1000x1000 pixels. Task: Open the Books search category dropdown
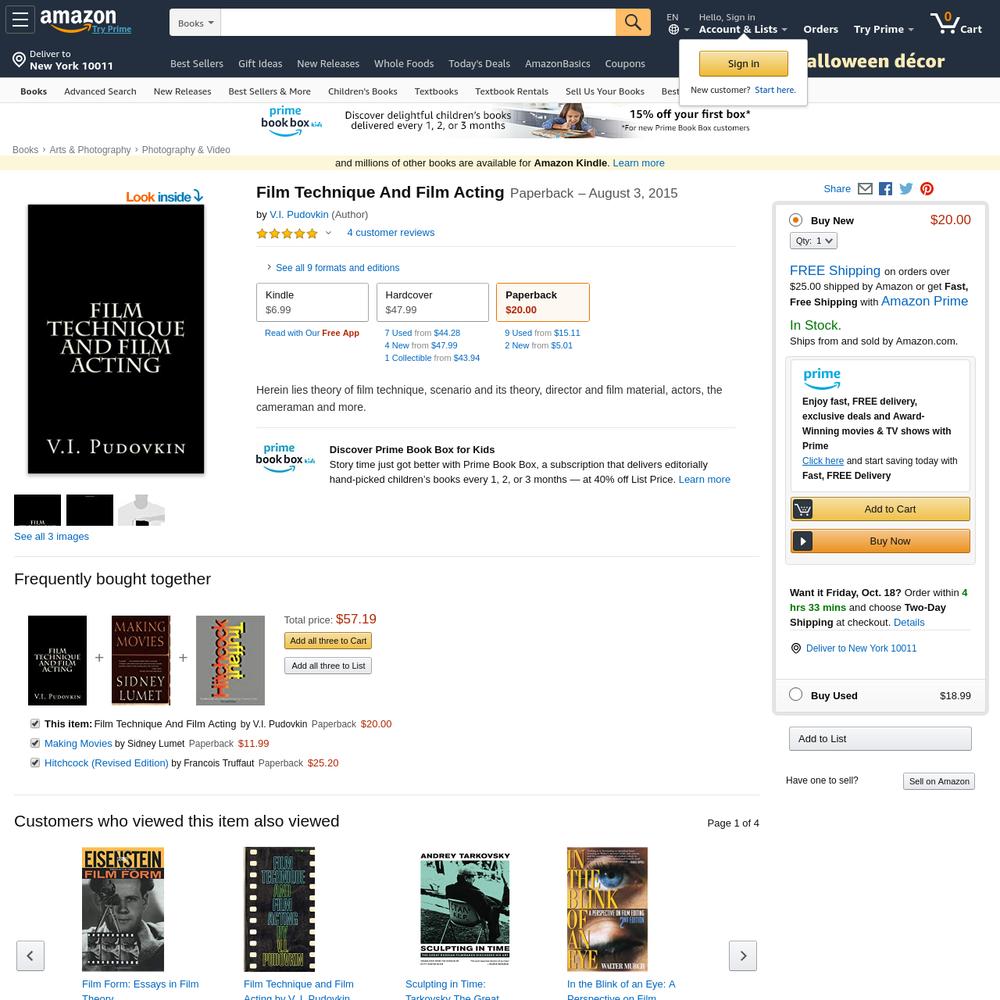click(x=195, y=23)
